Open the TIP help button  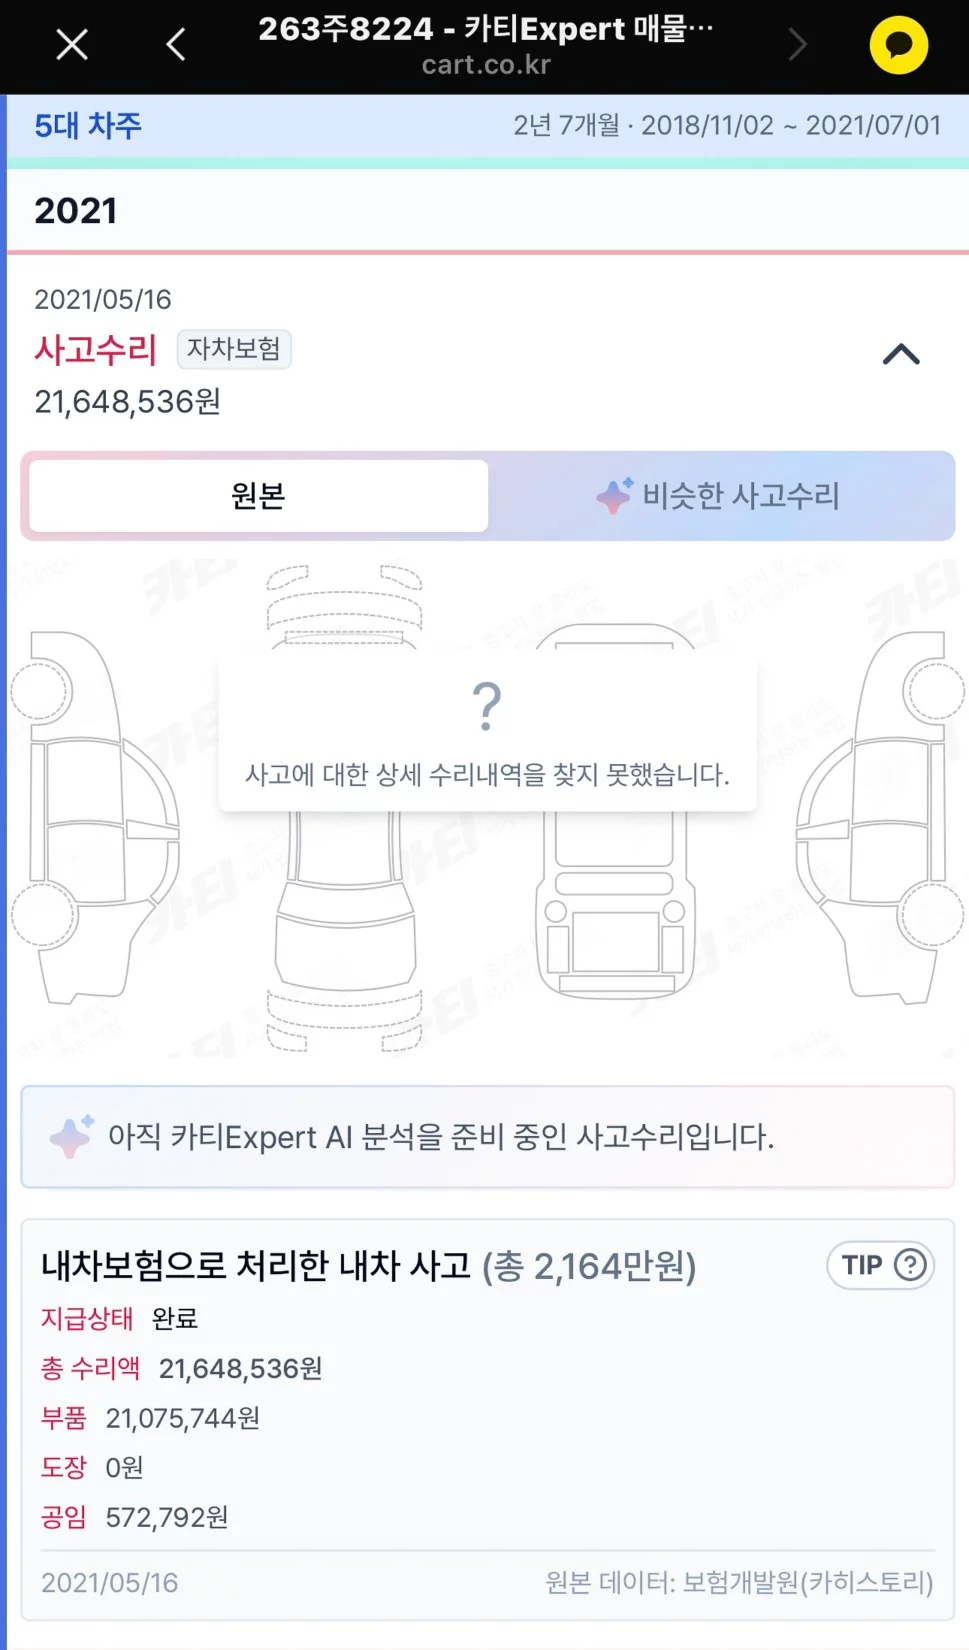point(880,1266)
